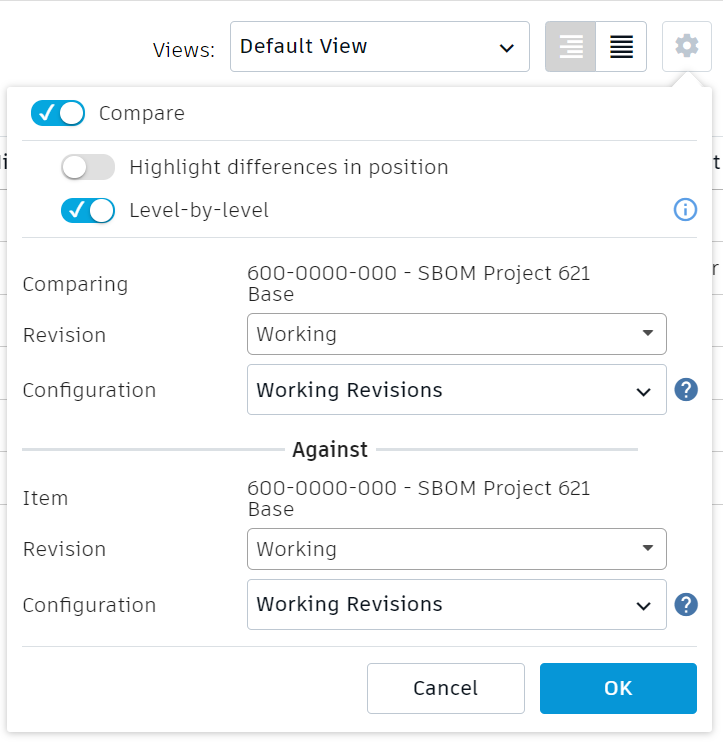This screenshot has height=745, width=723.
Task: Switch to indented tree view icon
Action: [570, 47]
